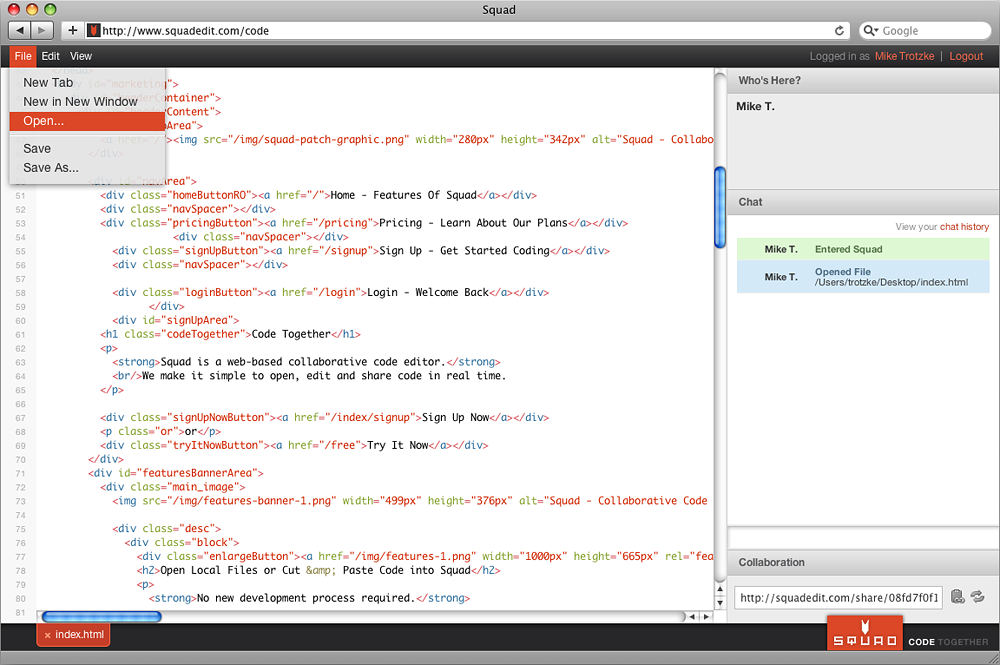This screenshot has height=665, width=1000.
Task: Open the chat history link
Action: [x=964, y=227]
